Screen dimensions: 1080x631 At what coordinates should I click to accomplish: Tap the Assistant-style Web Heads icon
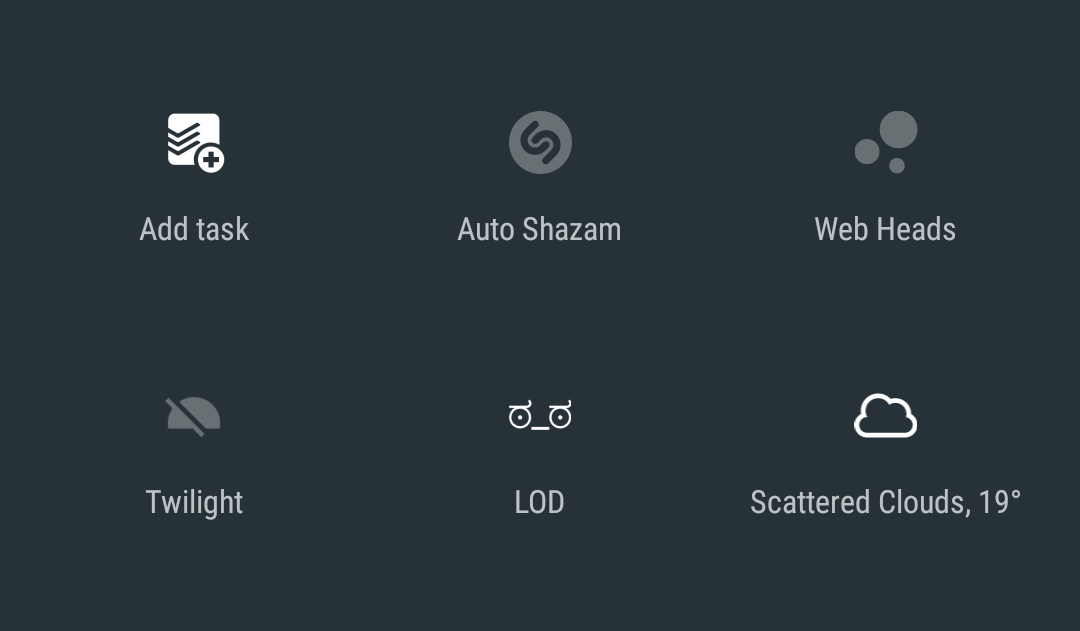click(x=884, y=142)
